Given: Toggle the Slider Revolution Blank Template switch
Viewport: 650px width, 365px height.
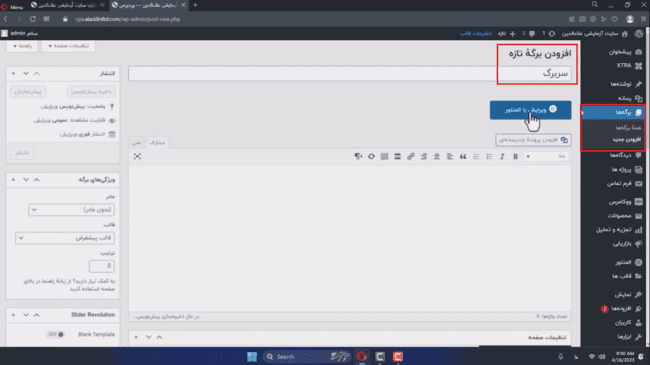Looking at the screenshot, I should click(x=56, y=334).
